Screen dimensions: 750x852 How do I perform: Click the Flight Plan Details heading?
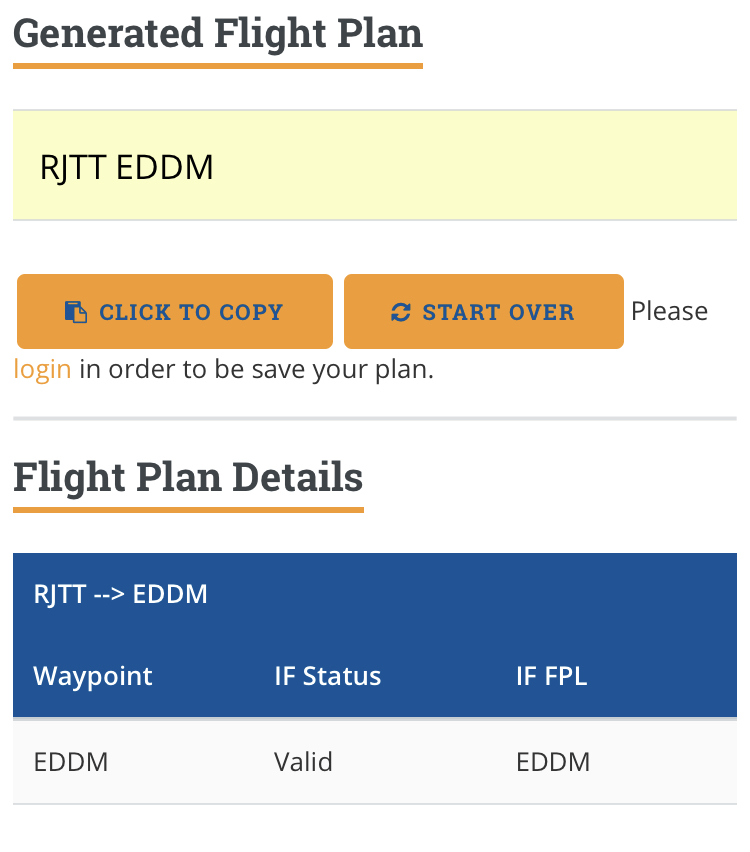coord(188,477)
